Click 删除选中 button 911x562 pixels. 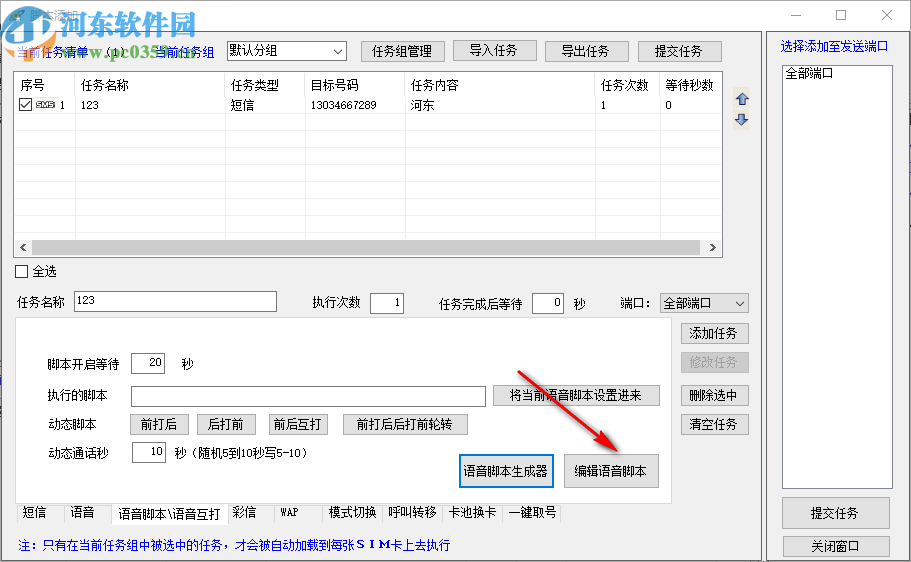pyautogui.click(x=714, y=396)
